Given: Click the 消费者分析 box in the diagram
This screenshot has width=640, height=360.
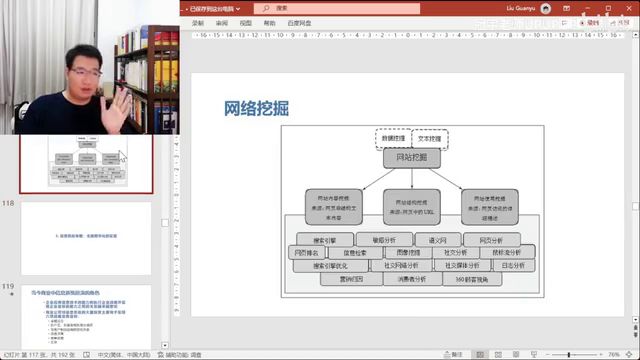Looking at the screenshot, I should click(x=412, y=279).
